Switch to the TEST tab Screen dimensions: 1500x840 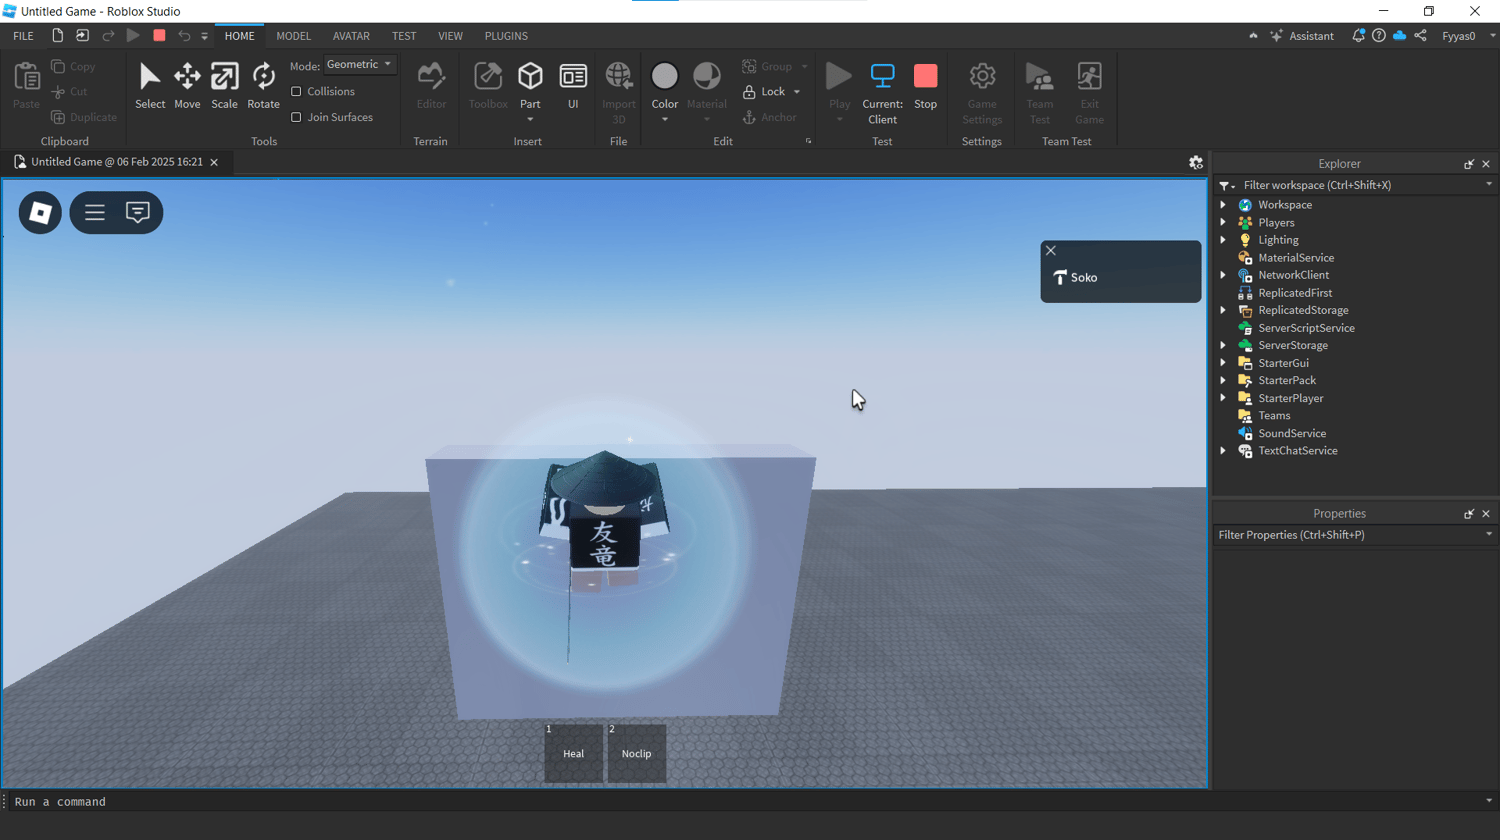[404, 36]
